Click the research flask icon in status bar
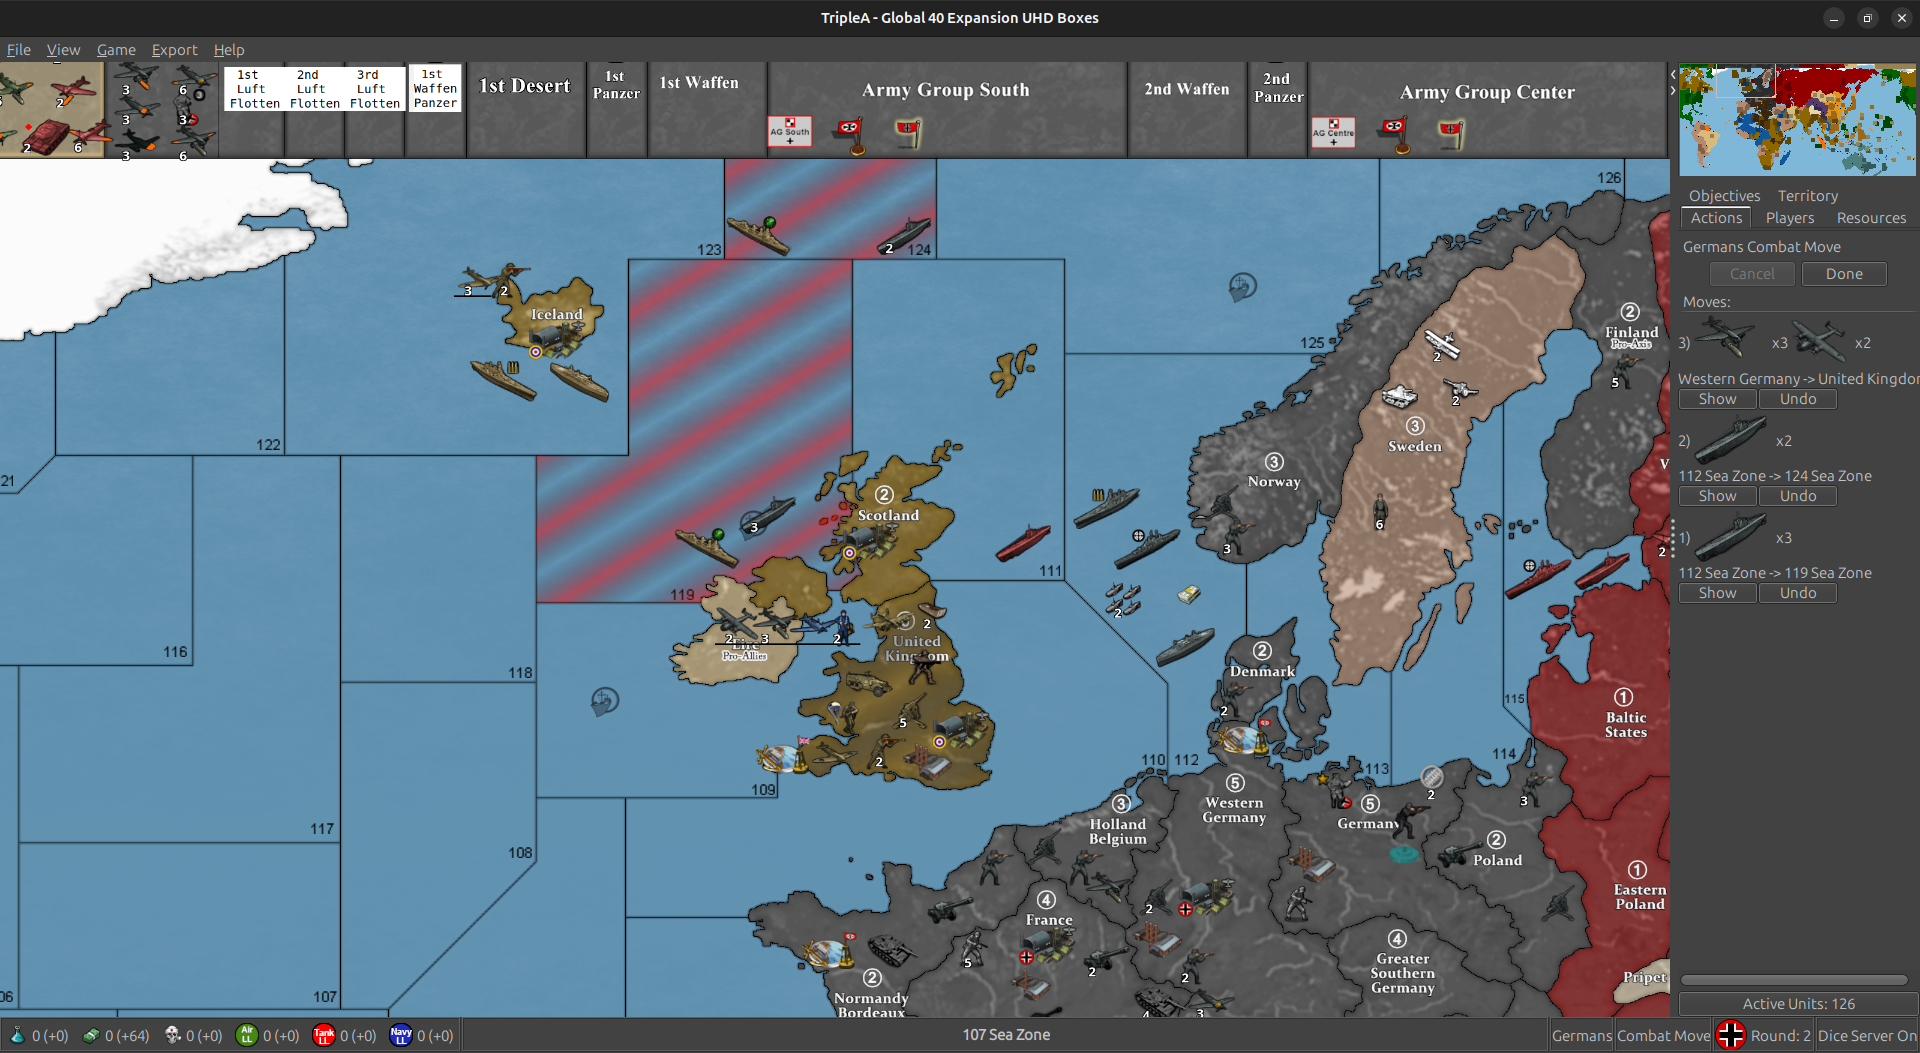The height and width of the screenshot is (1053, 1920). pyautogui.click(x=17, y=1035)
